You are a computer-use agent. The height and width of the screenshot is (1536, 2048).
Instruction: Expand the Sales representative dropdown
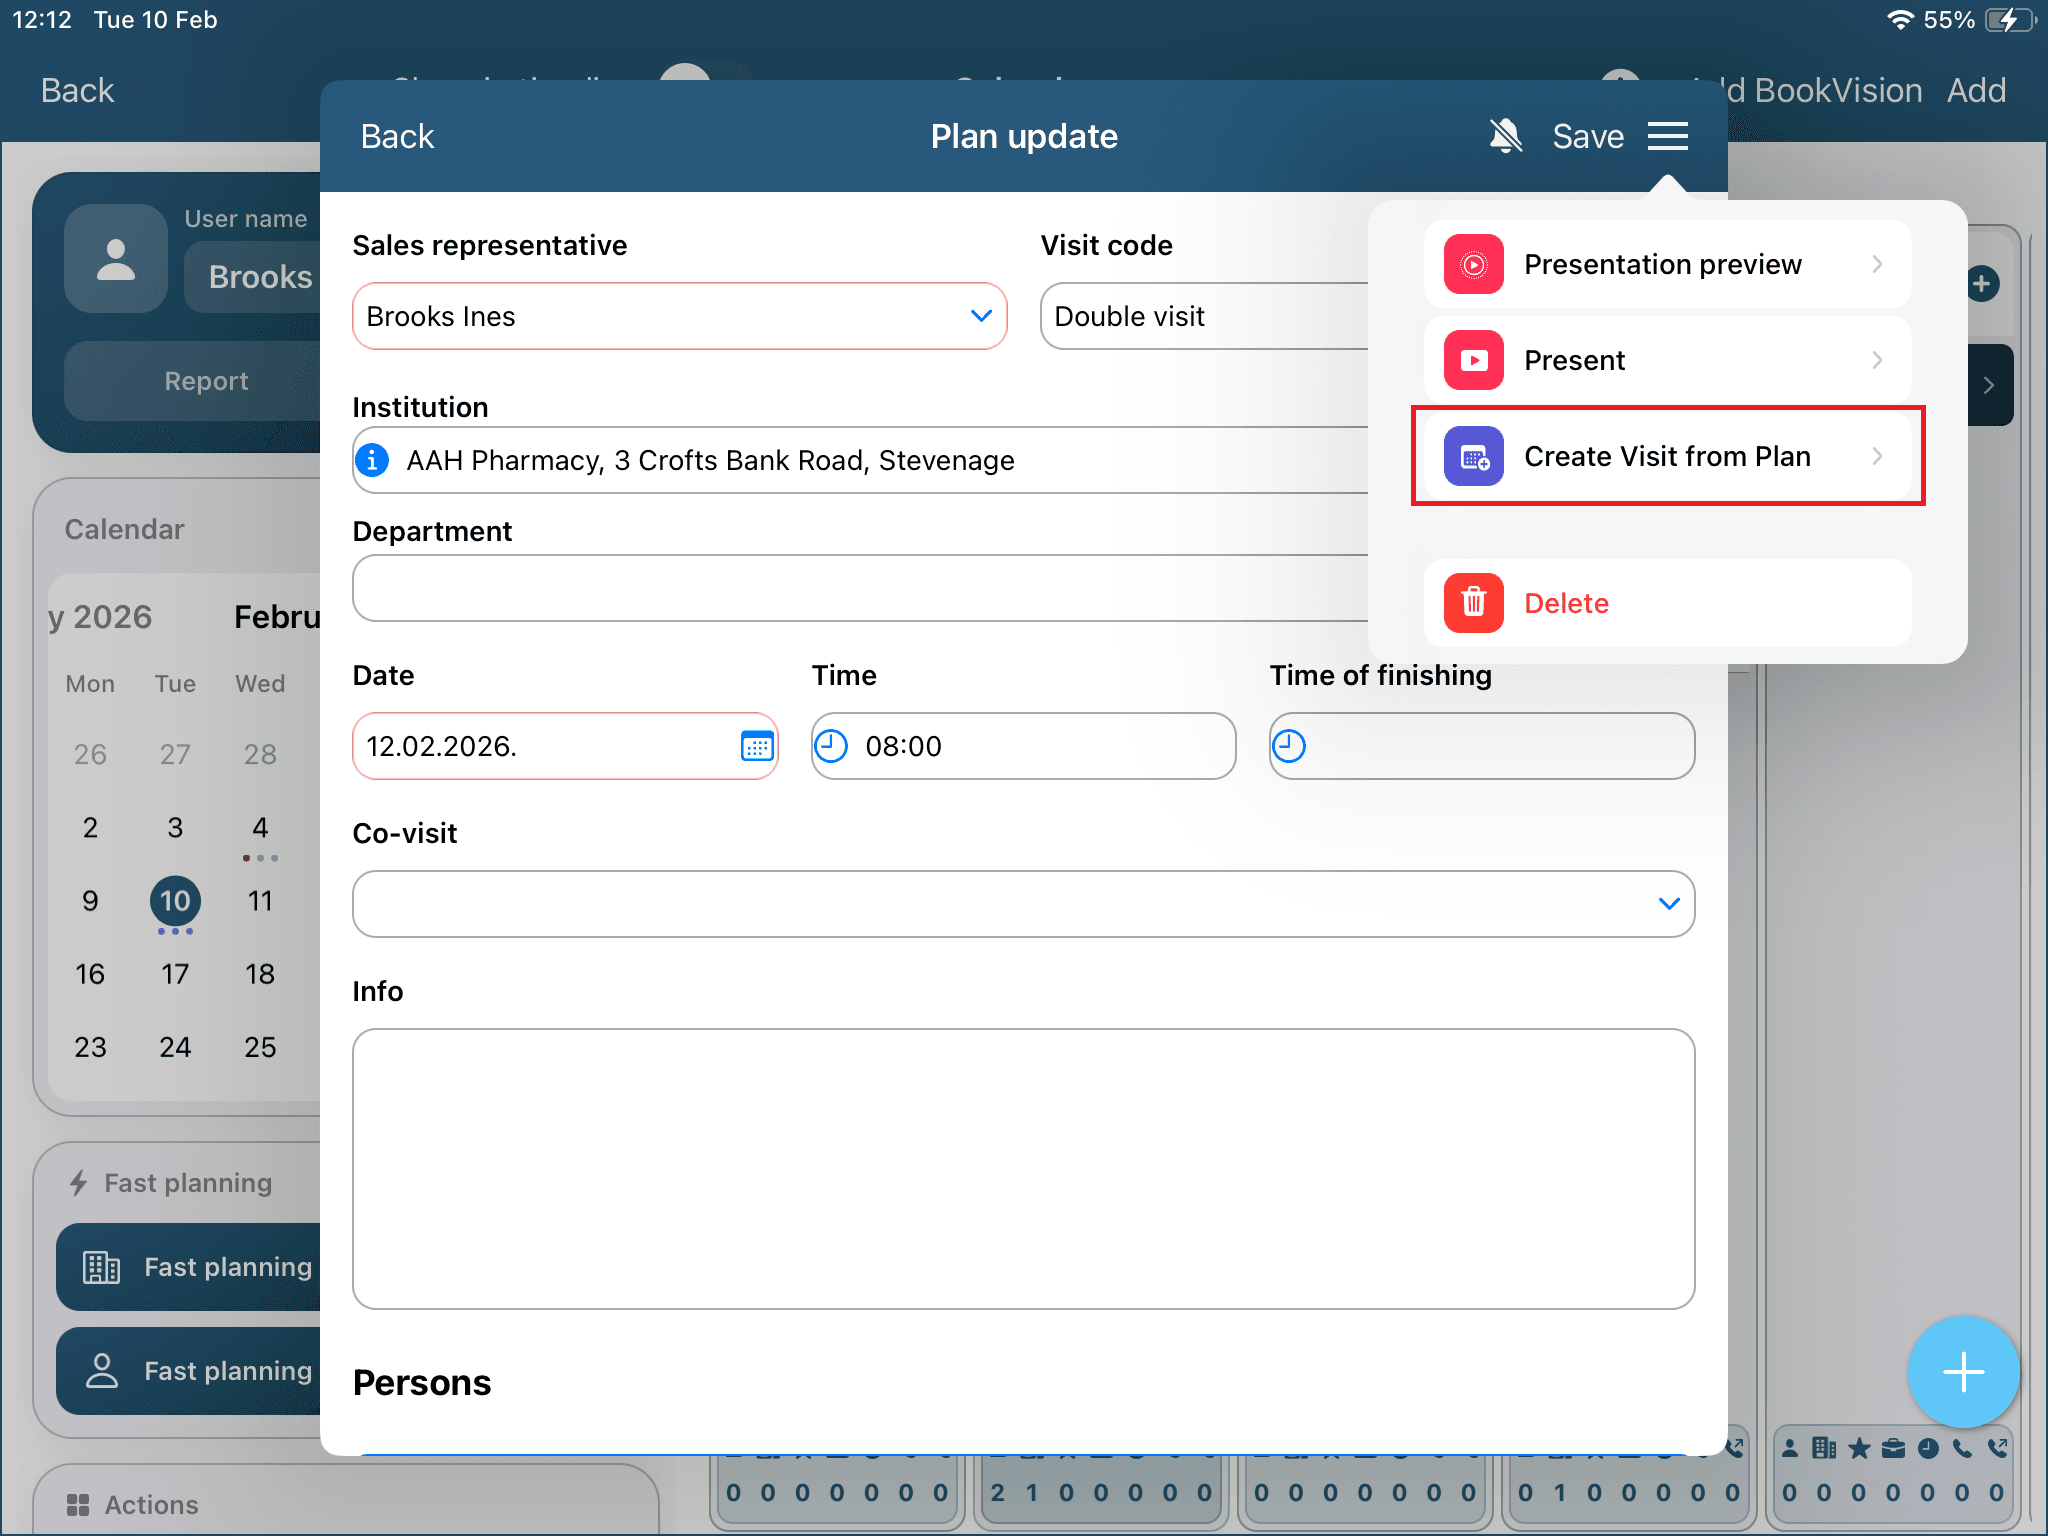pos(980,316)
